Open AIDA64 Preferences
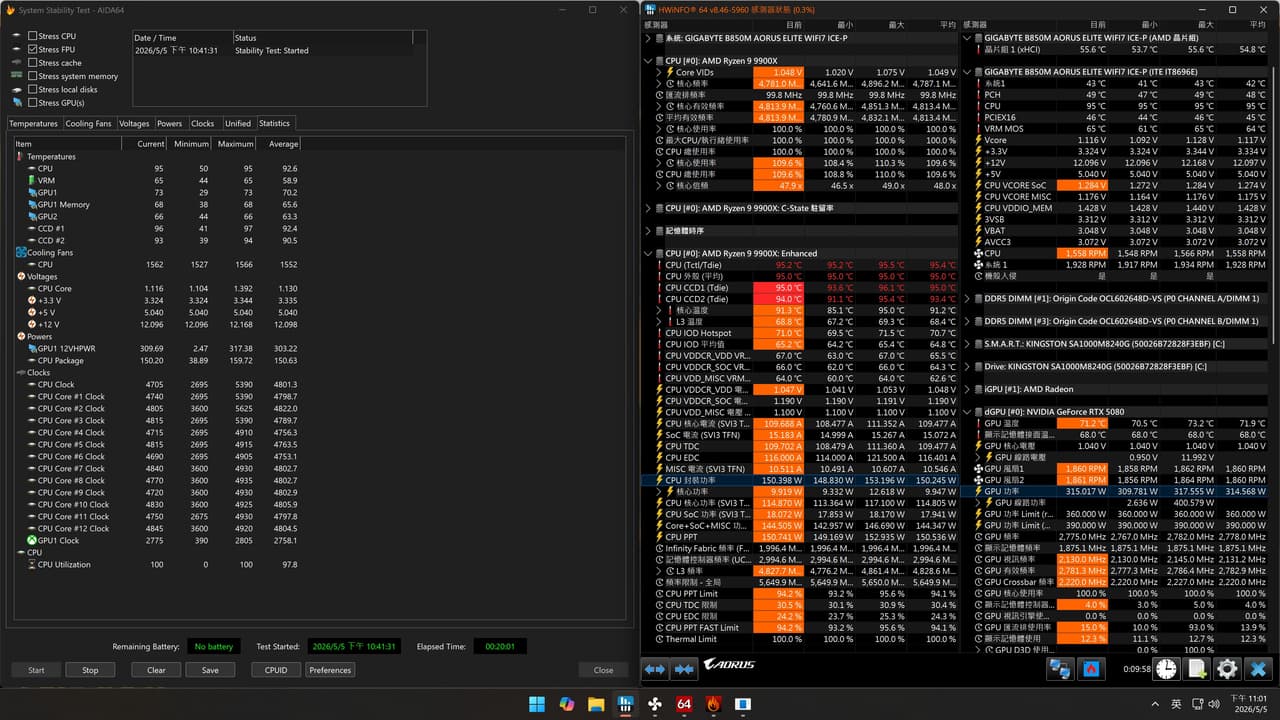 330,670
